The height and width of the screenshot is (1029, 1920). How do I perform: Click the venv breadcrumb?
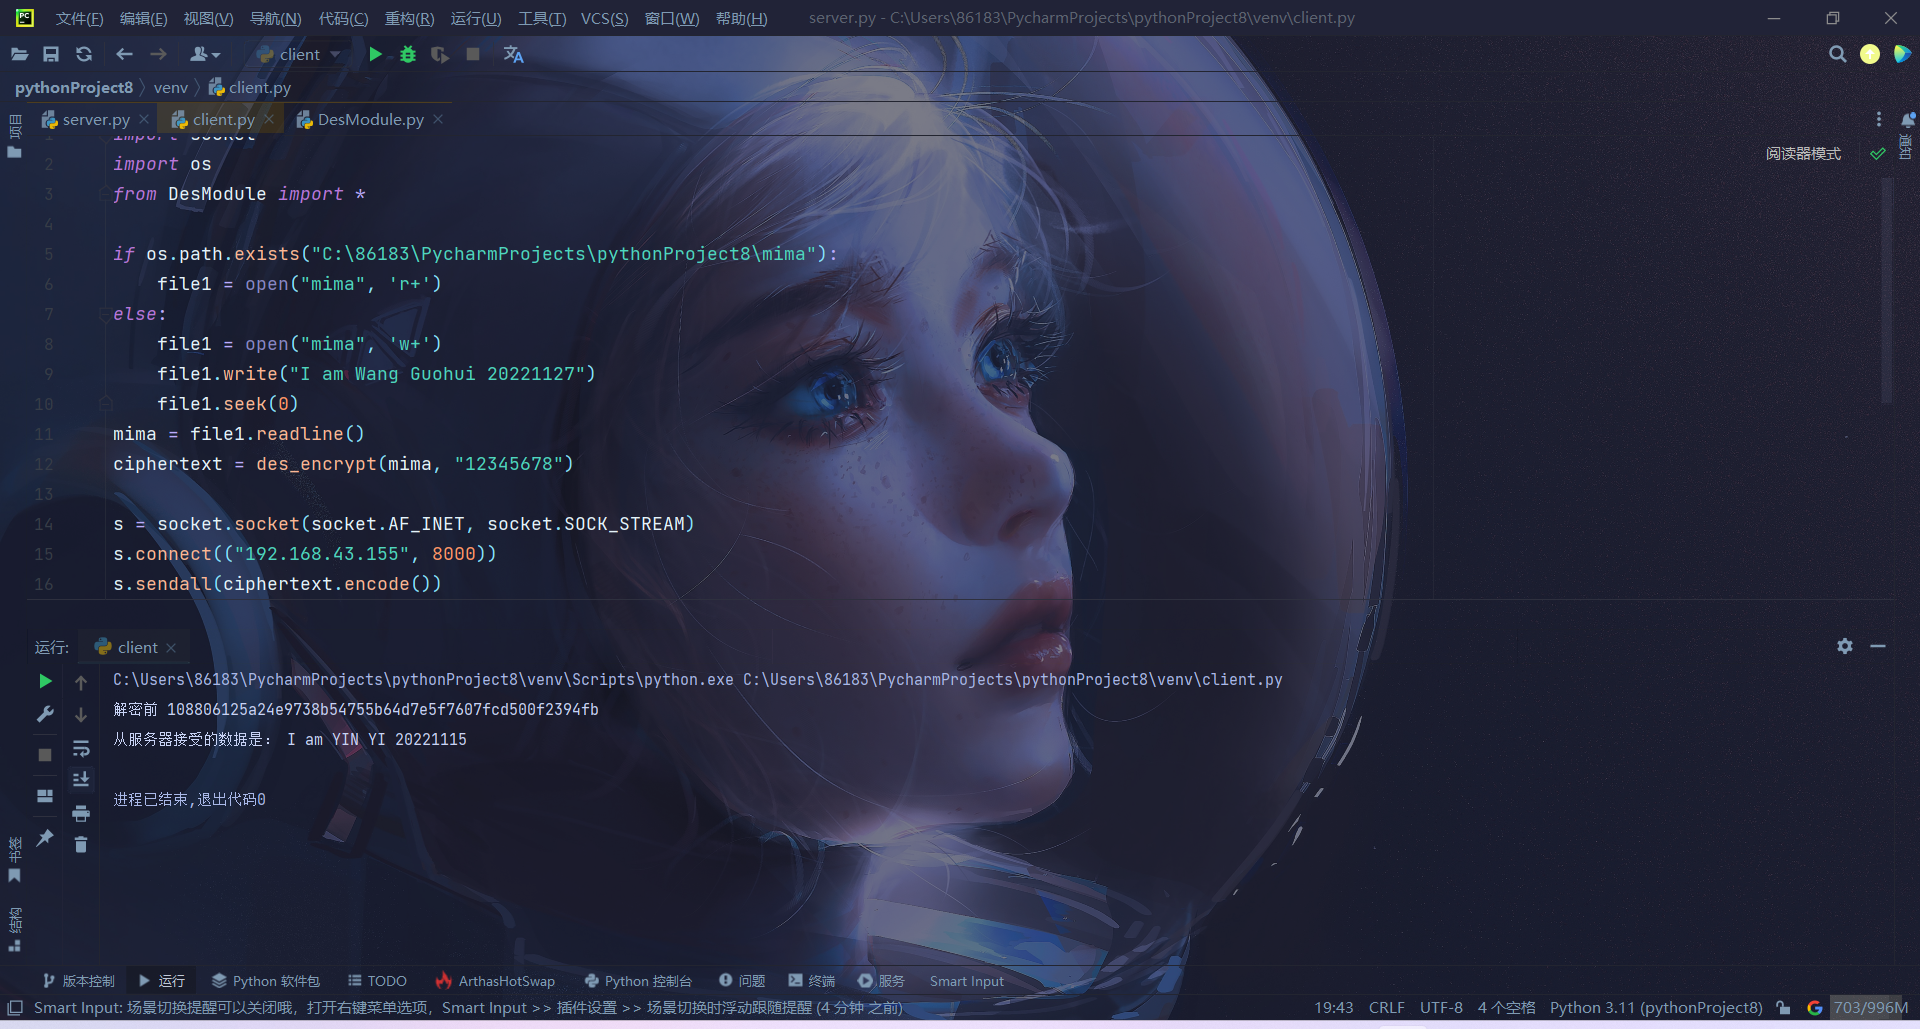171,88
